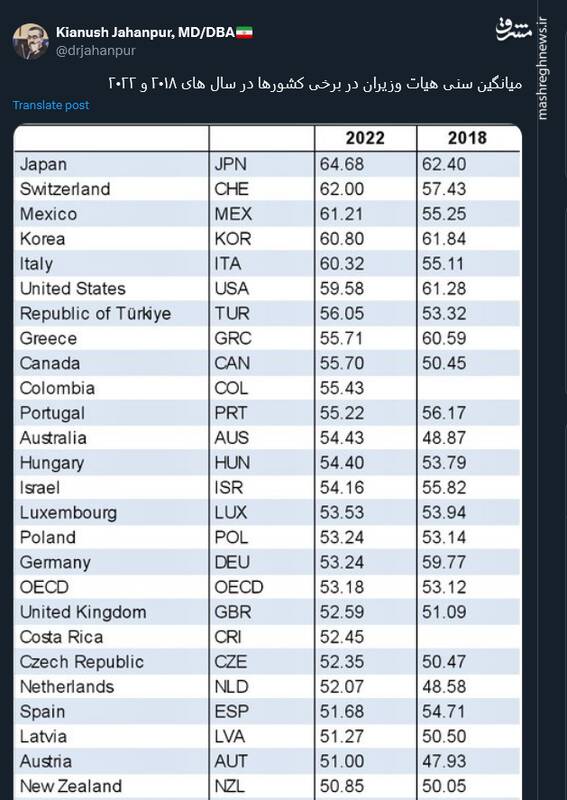Open the @drjahanpur handle link

click(x=96, y=51)
